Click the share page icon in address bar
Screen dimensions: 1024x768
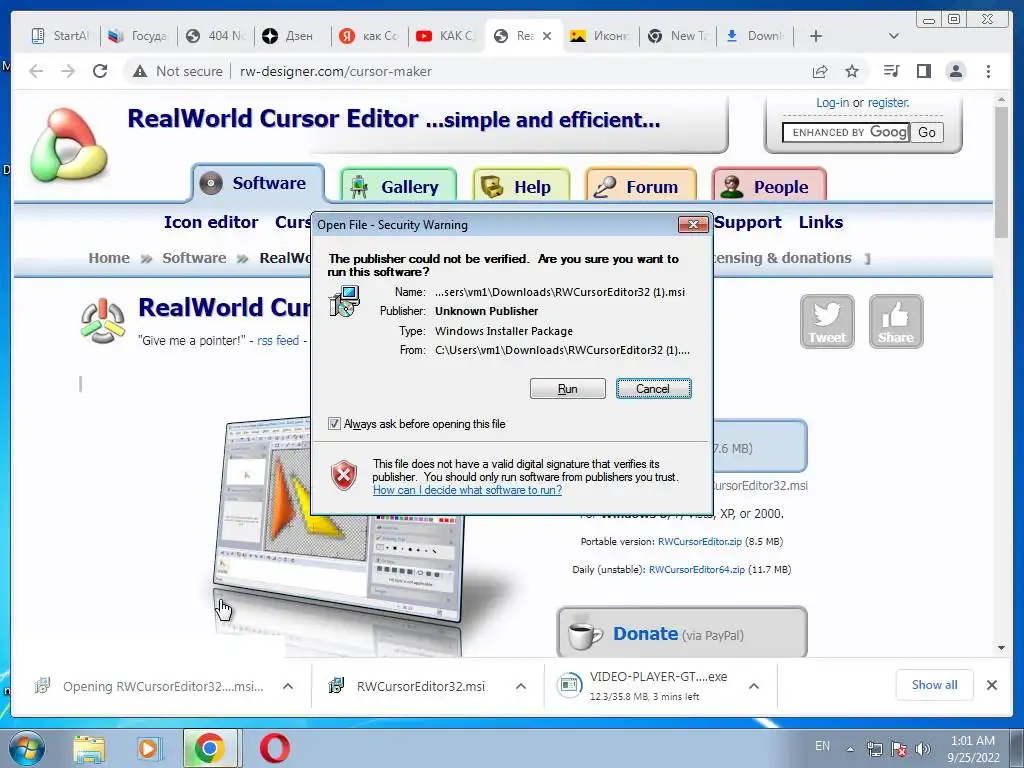coord(820,71)
